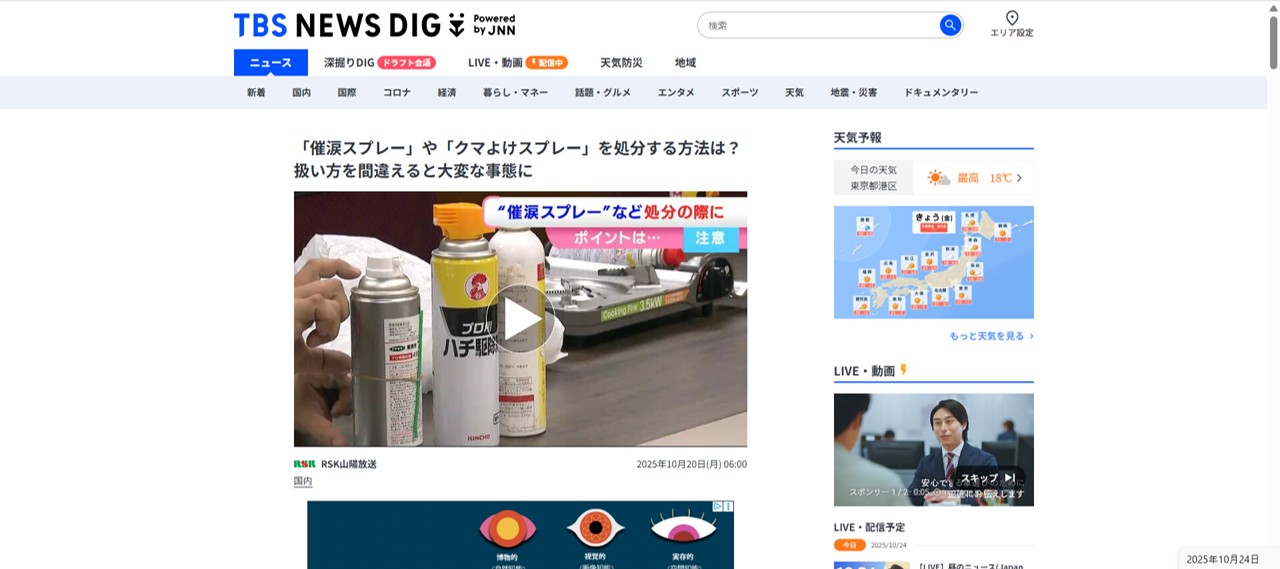Viewport: 1280px width, 569px height.
Task: Click the orange 配信中 live badge
Action: coord(547,63)
